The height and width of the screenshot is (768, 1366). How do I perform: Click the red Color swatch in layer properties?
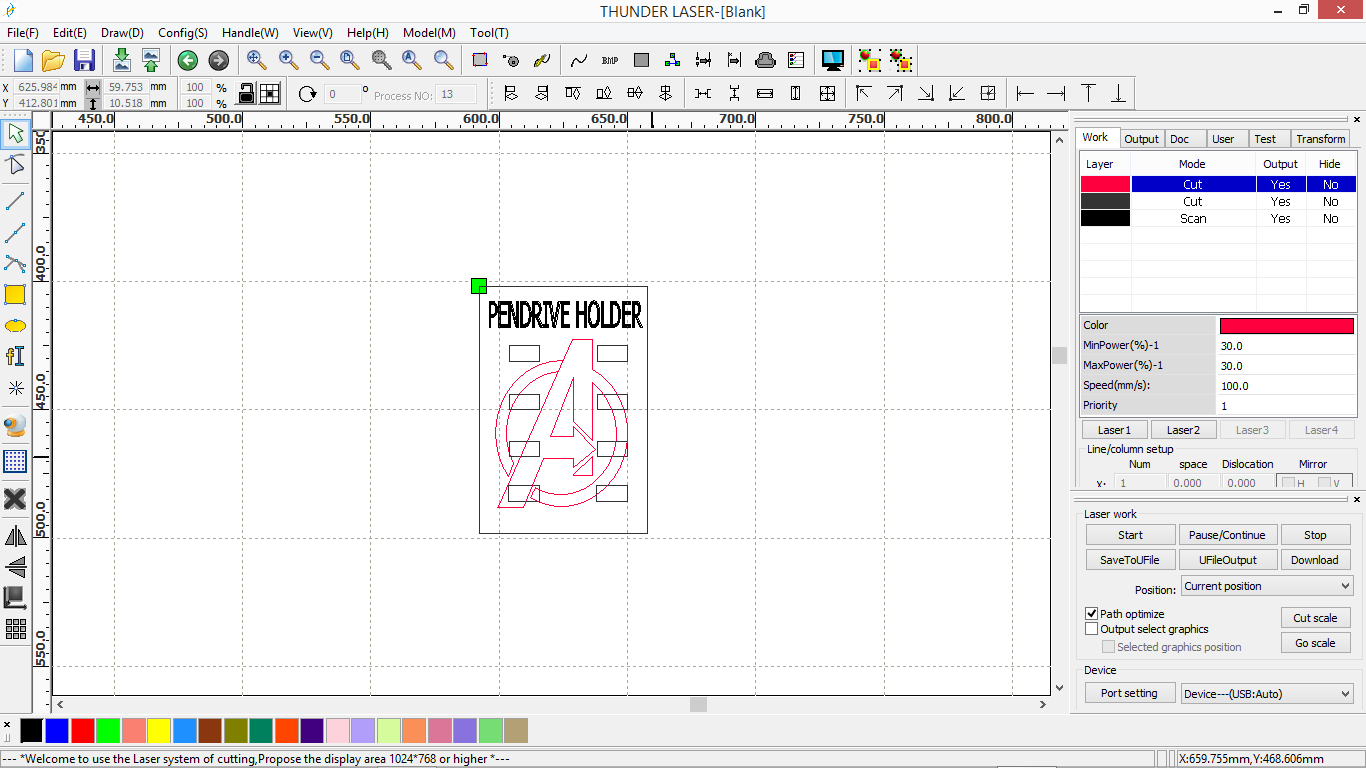coord(1286,325)
